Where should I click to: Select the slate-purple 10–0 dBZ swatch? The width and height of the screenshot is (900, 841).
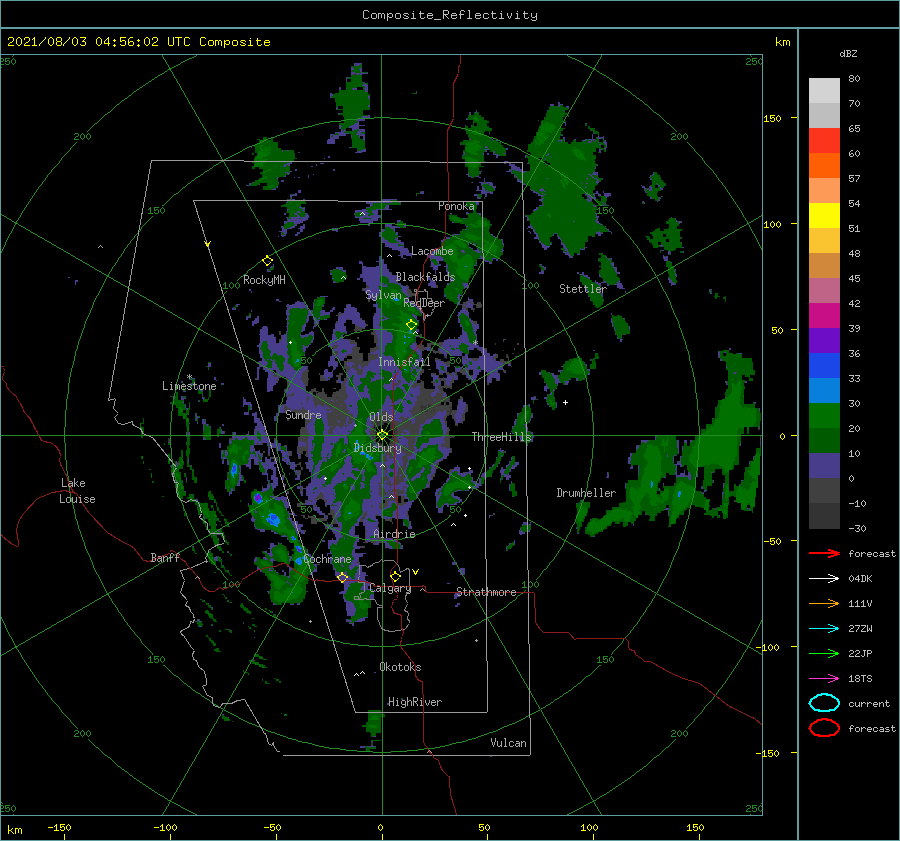(824, 466)
